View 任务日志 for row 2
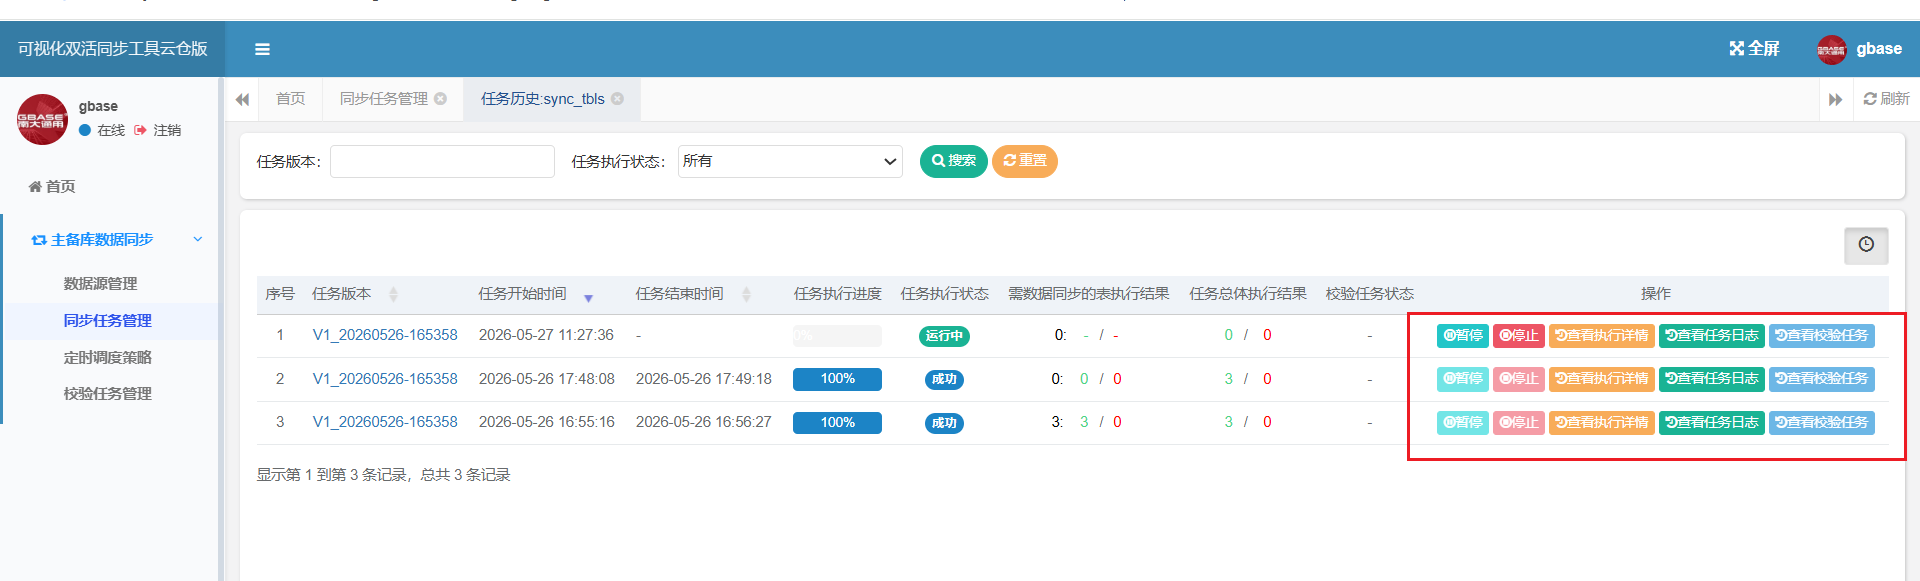This screenshot has height=581, width=1920. (1712, 379)
